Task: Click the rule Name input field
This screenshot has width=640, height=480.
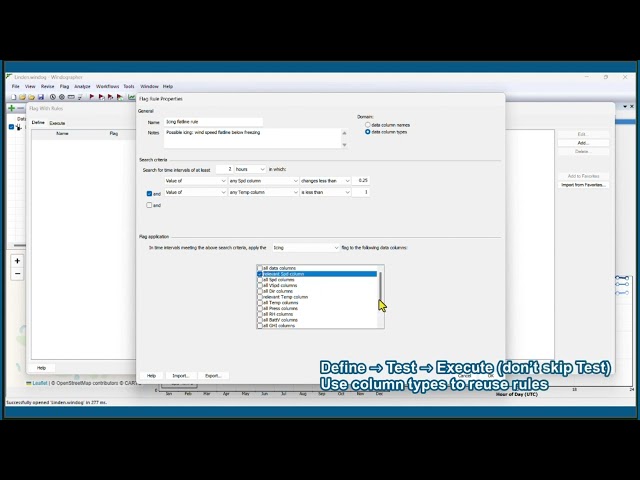Action: [213, 122]
